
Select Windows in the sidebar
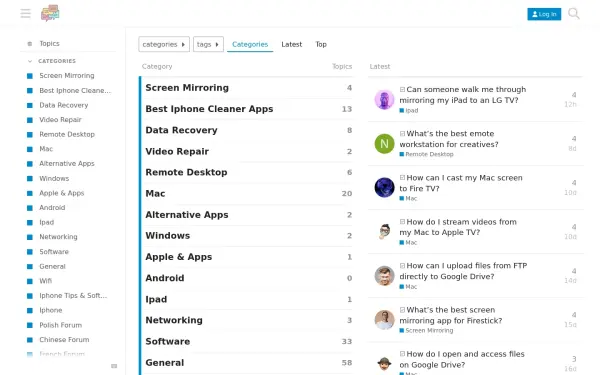click(x=54, y=178)
